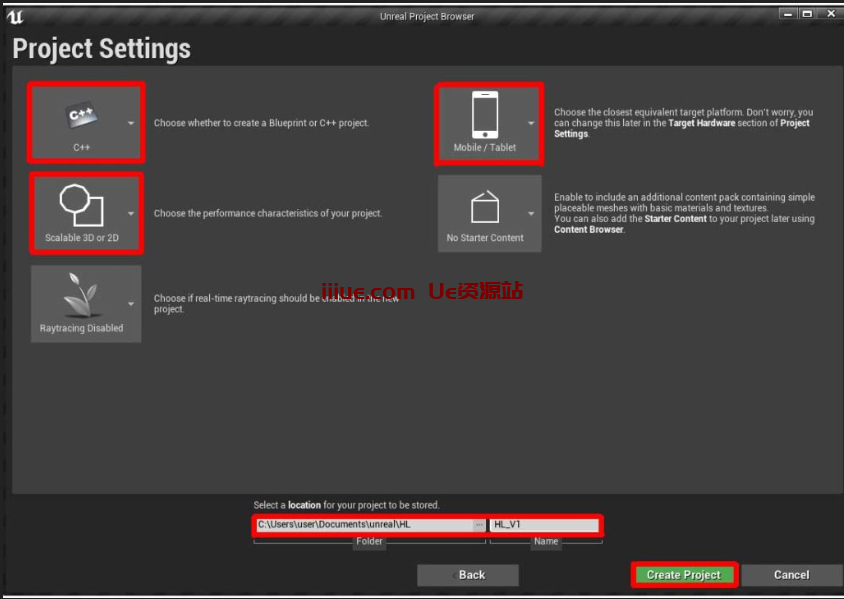Image resolution: width=844 pixels, height=599 pixels.
Task: Open the C++ project type dropdown arrow
Action: 131,124
